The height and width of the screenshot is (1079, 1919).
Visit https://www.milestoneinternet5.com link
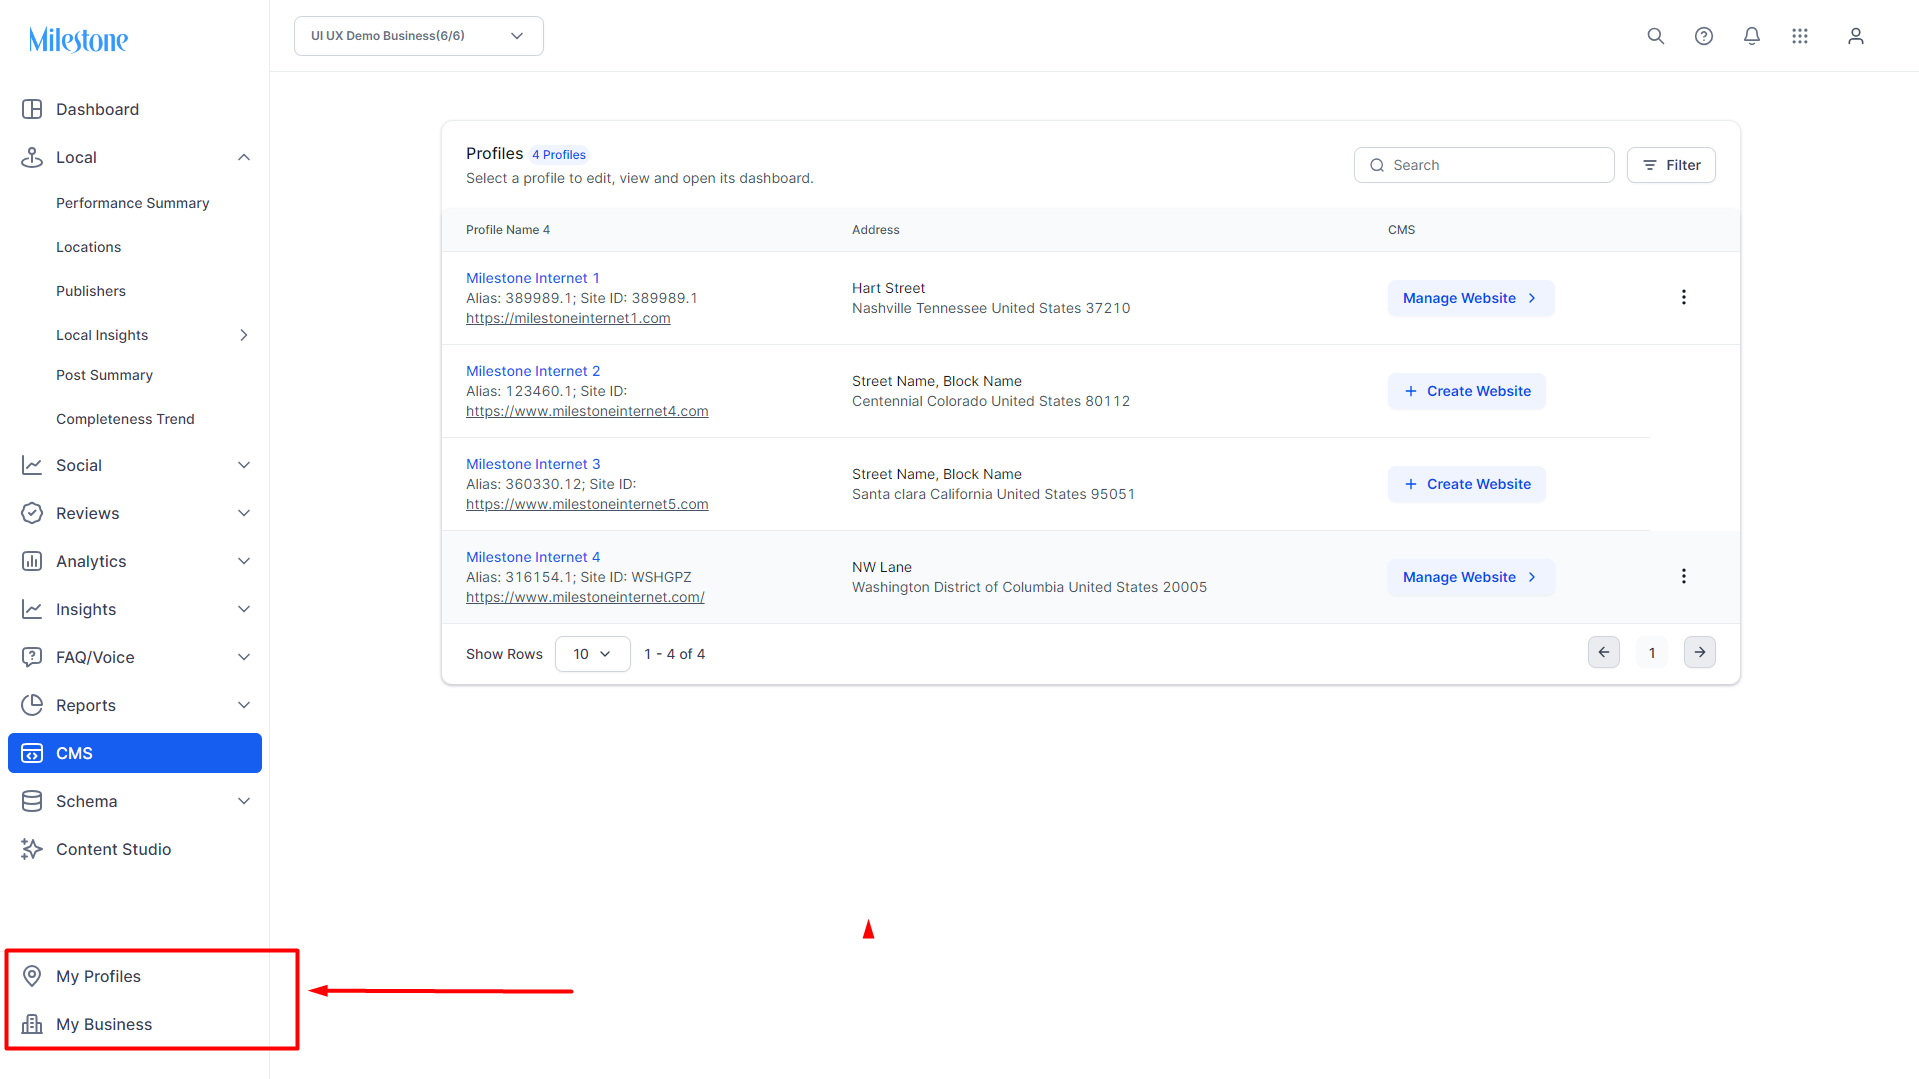pos(587,504)
